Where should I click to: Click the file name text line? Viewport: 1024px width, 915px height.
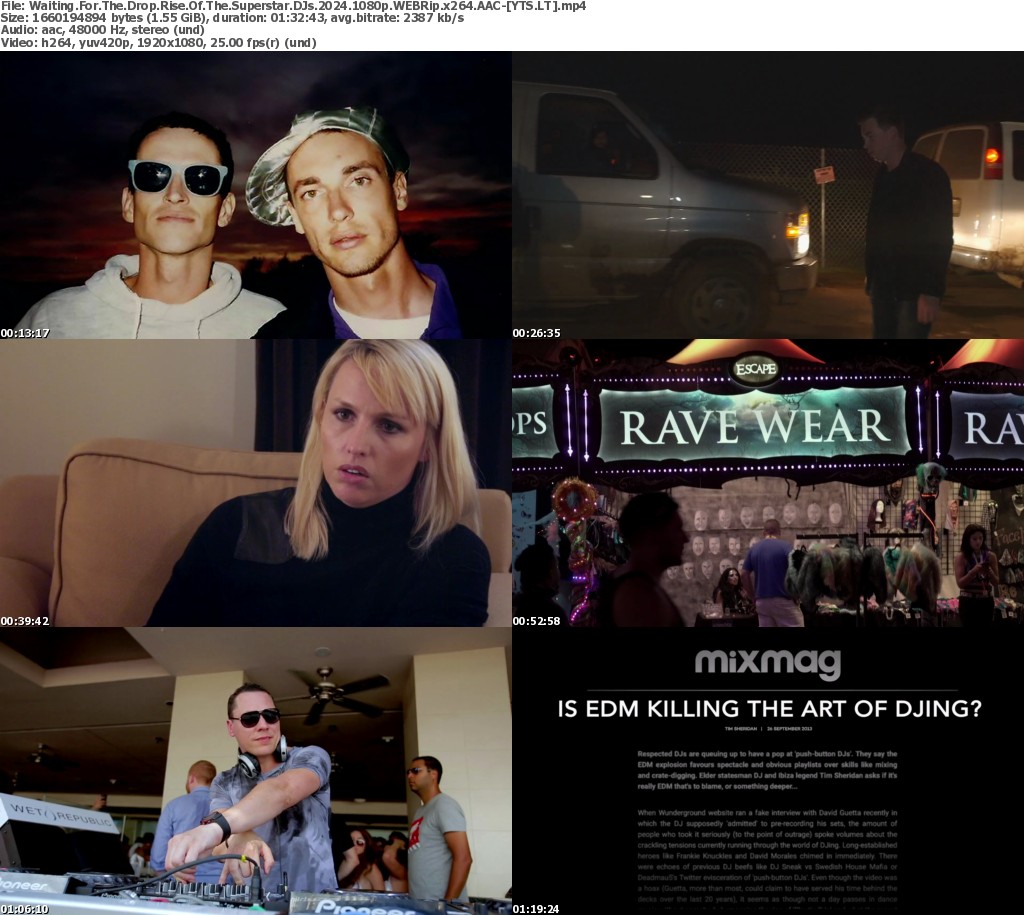(293, 6)
